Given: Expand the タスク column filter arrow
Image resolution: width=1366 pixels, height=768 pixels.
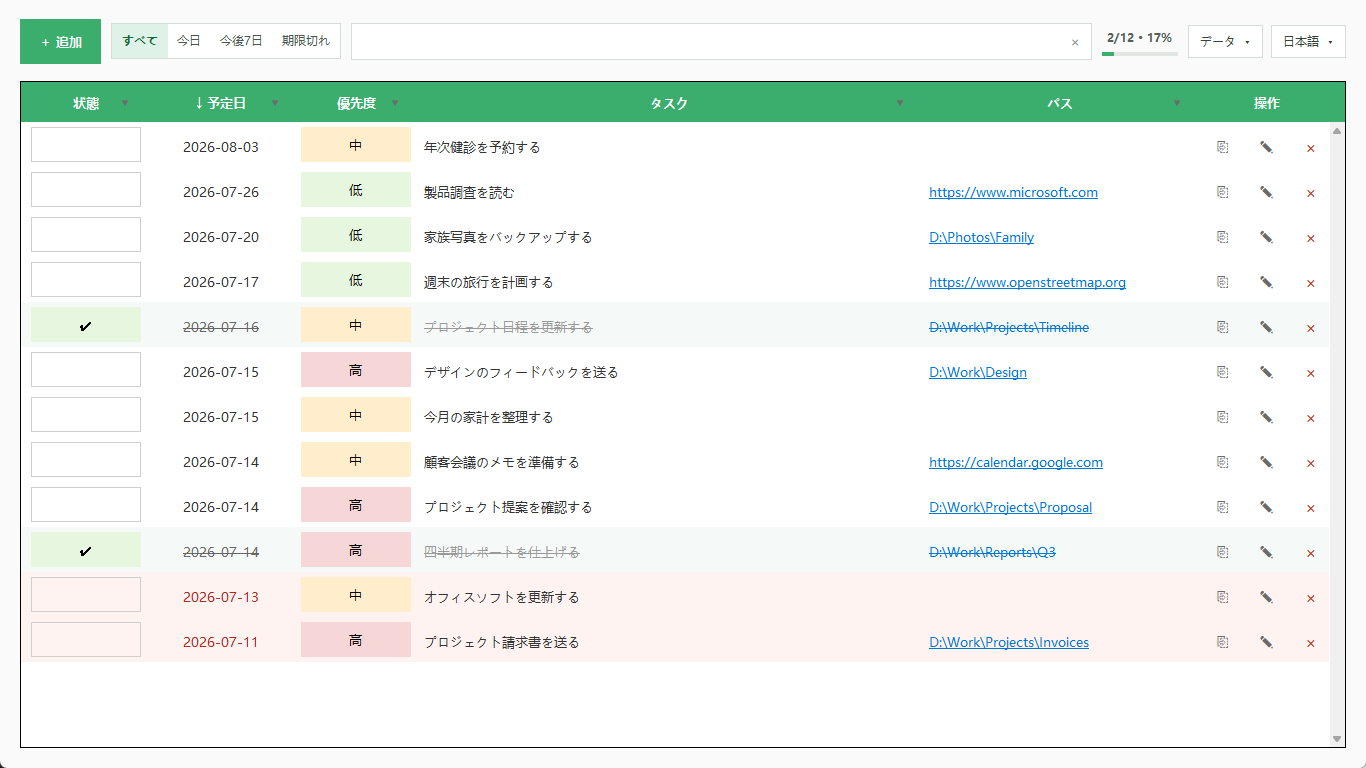Looking at the screenshot, I should (x=899, y=103).
